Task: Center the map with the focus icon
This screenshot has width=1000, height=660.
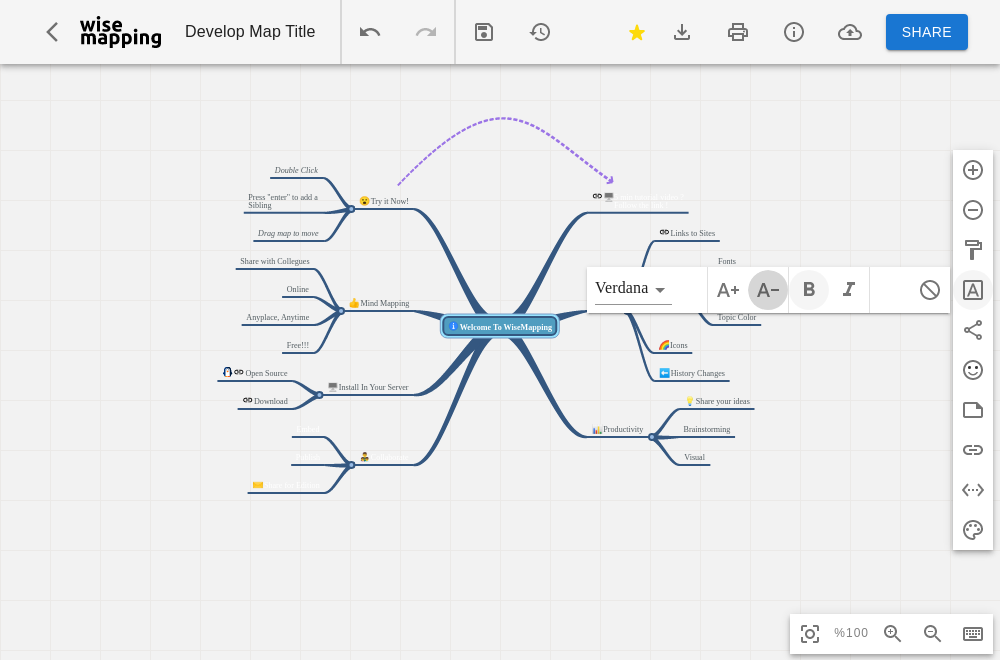Action: 810,633
